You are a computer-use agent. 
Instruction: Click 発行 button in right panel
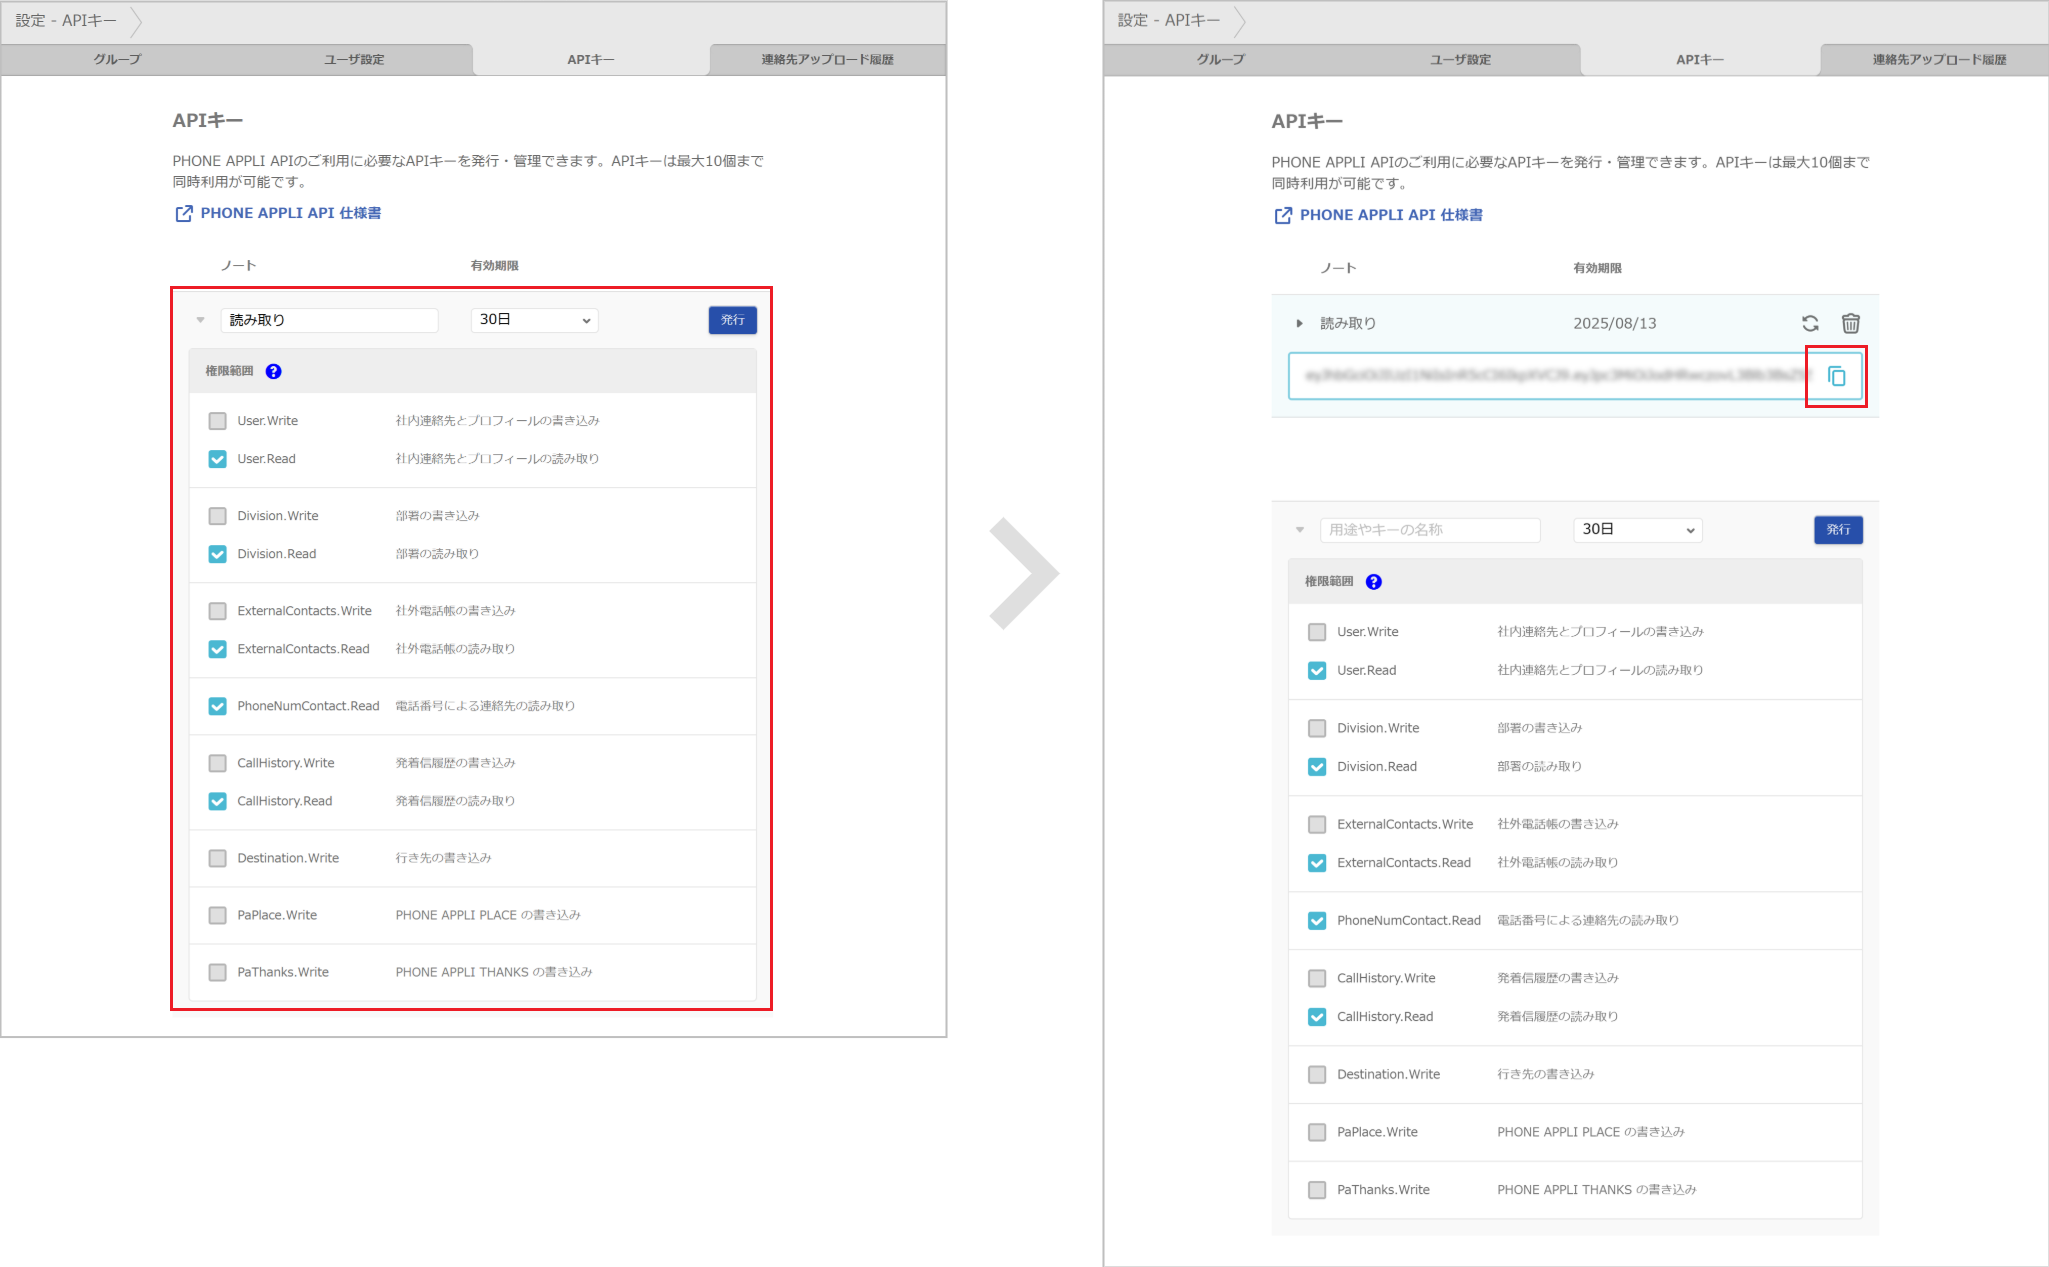coord(1838,530)
